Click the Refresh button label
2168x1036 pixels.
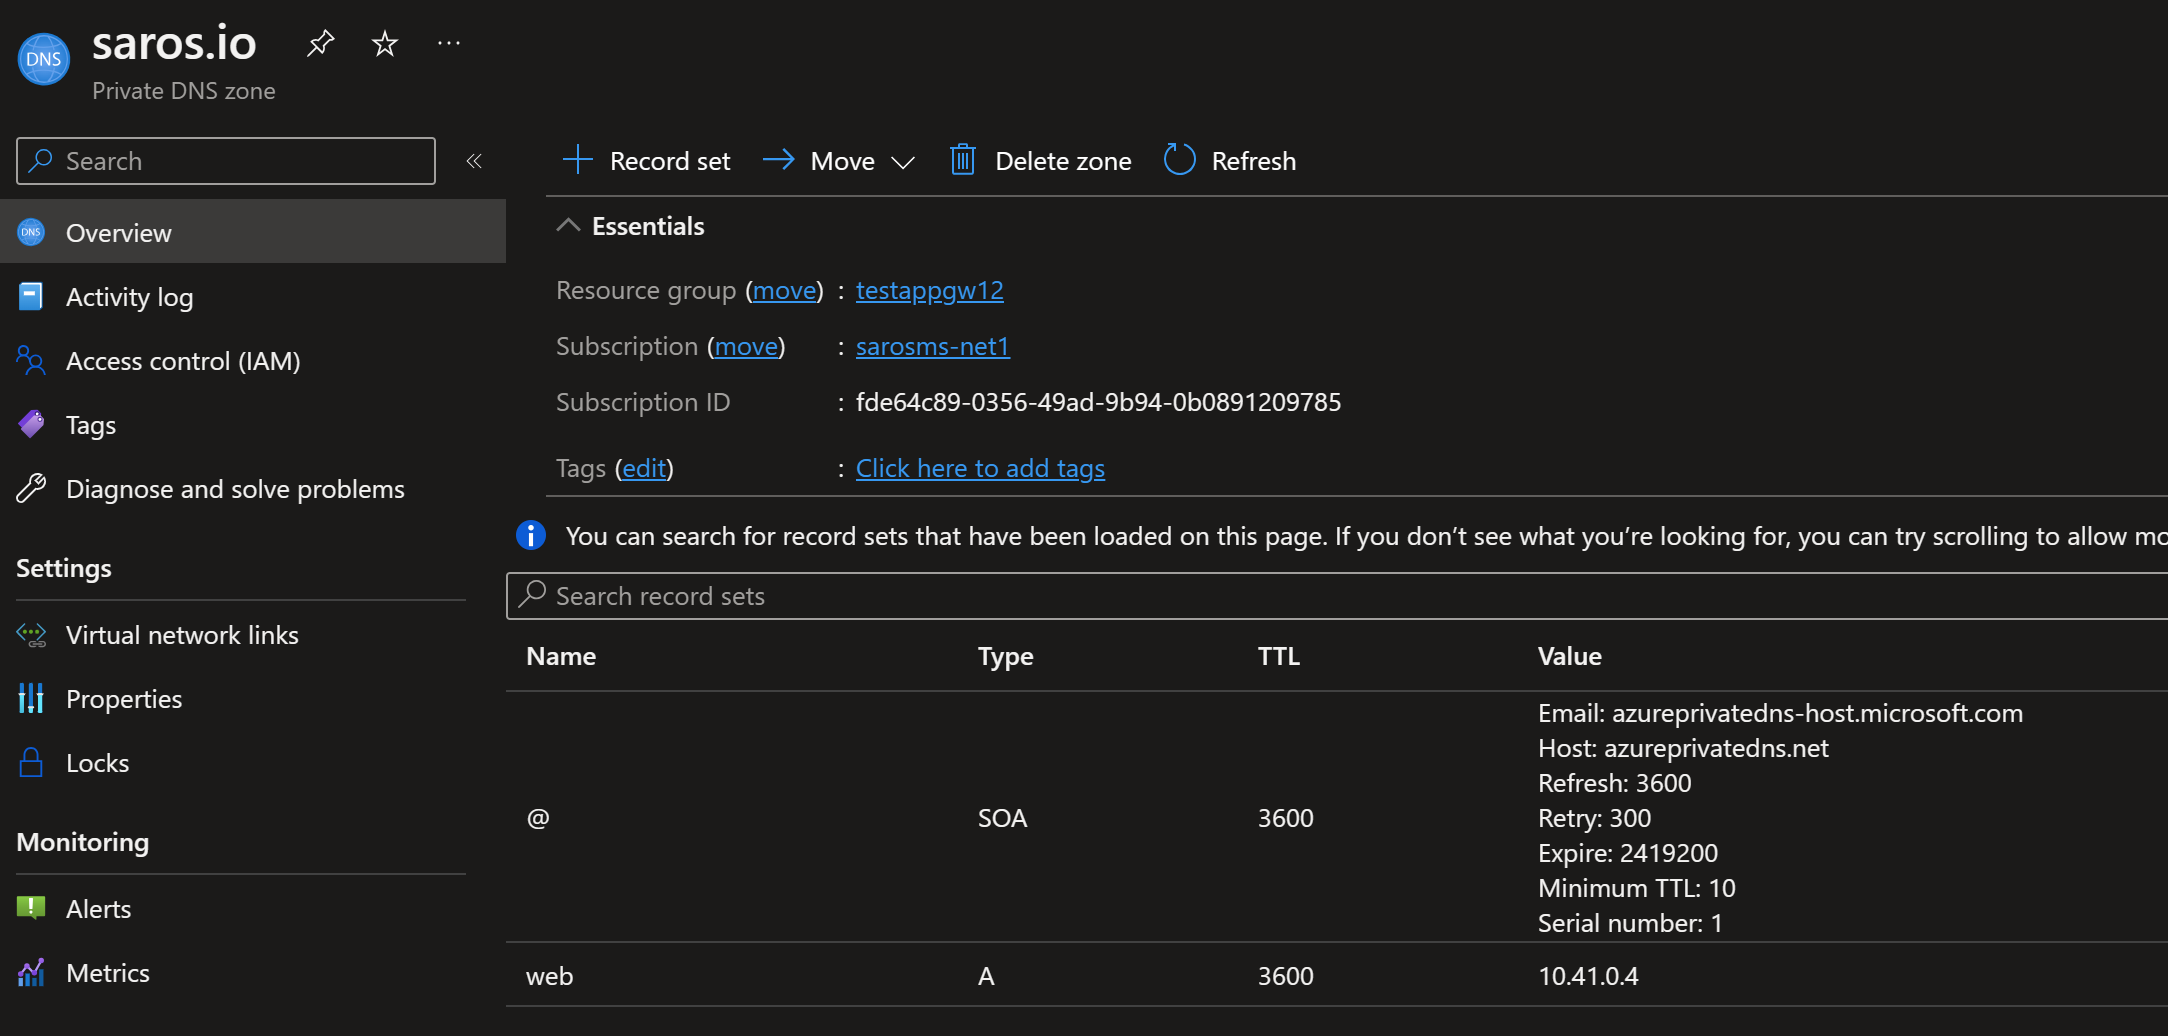pos(1254,161)
